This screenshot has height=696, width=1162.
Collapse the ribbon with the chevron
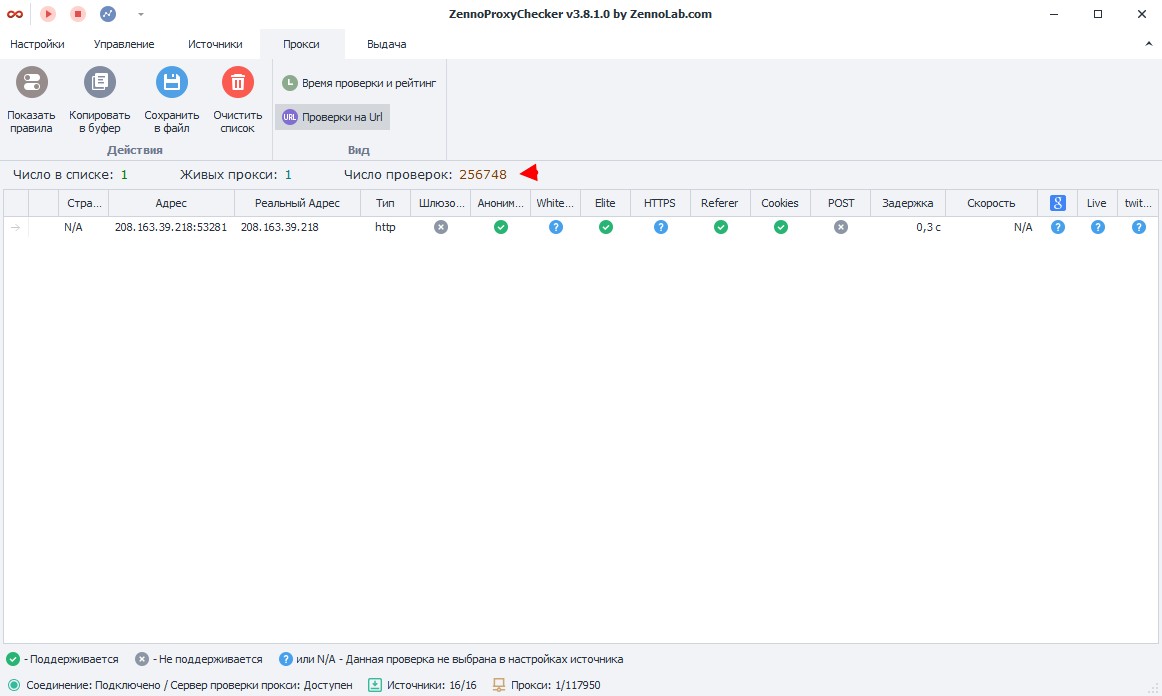(x=1149, y=44)
